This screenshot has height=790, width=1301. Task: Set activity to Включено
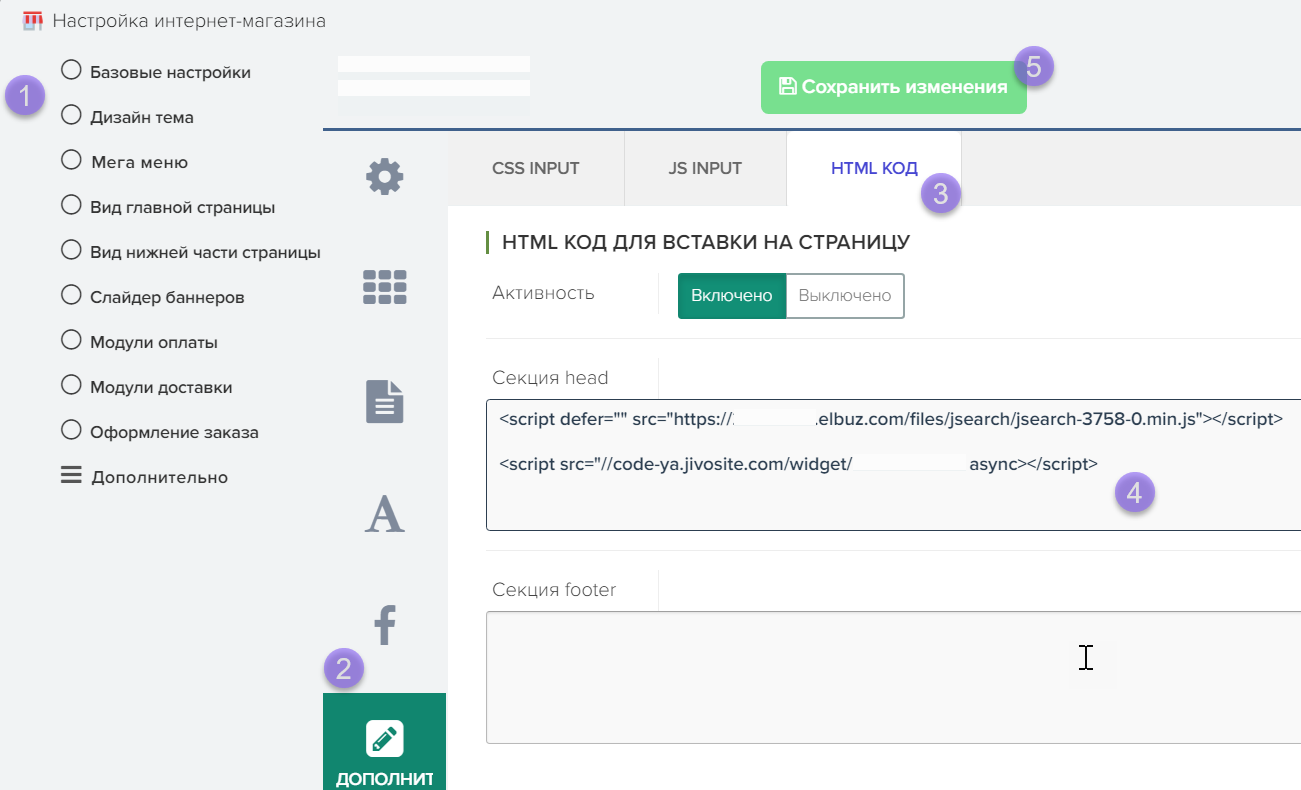(x=732, y=296)
